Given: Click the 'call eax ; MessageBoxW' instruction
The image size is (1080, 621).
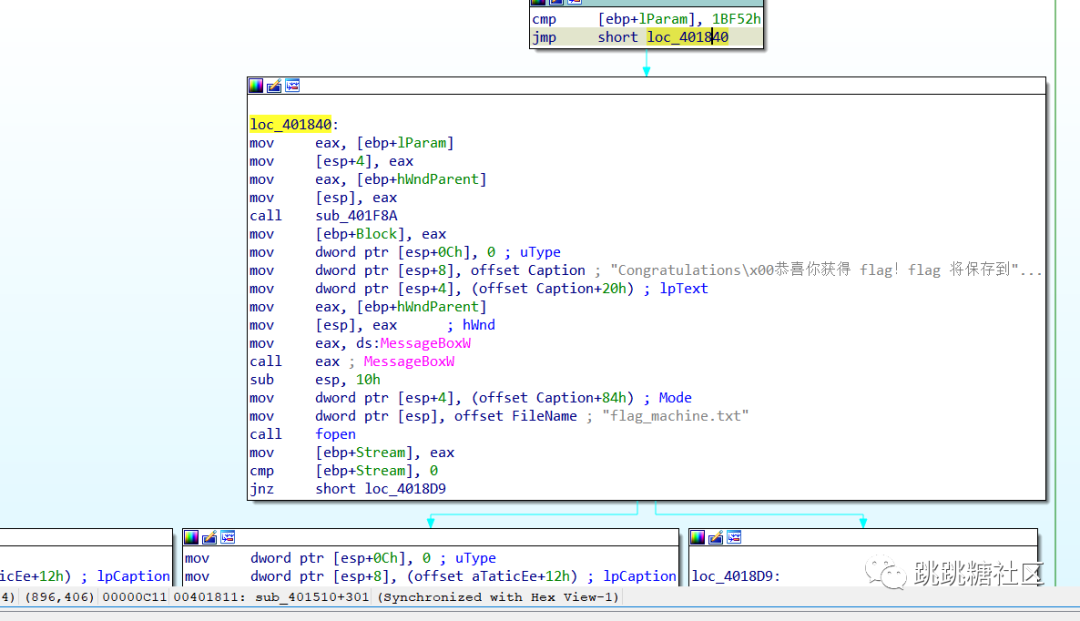Looking at the screenshot, I should pos(352,361).
